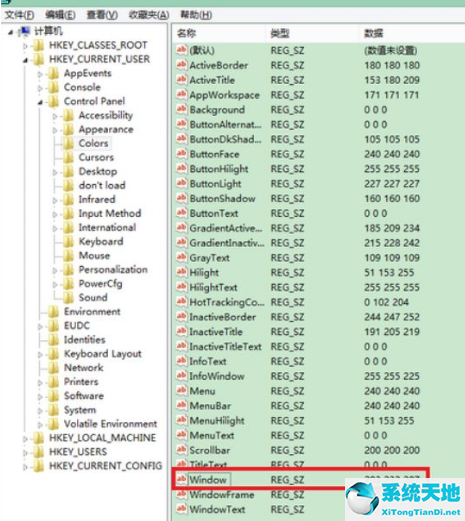This screenshot has width=465, height=521.
Task: Open the 文件(F) menu
Action: [19, 15]
